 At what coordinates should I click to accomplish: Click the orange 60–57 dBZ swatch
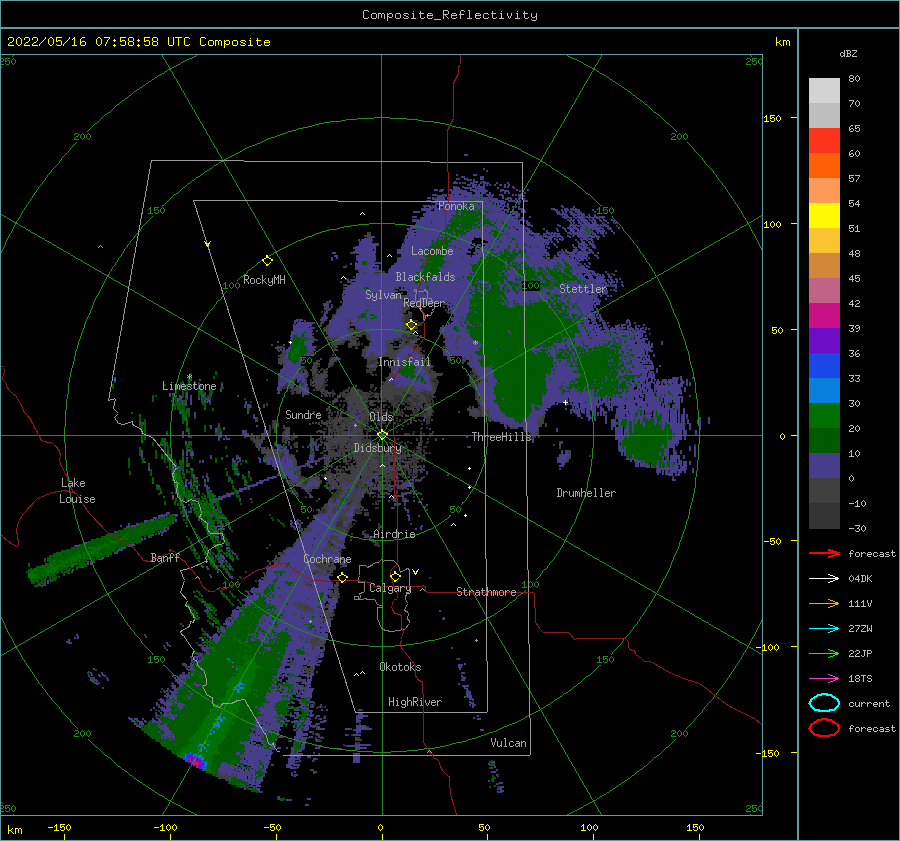824,166
